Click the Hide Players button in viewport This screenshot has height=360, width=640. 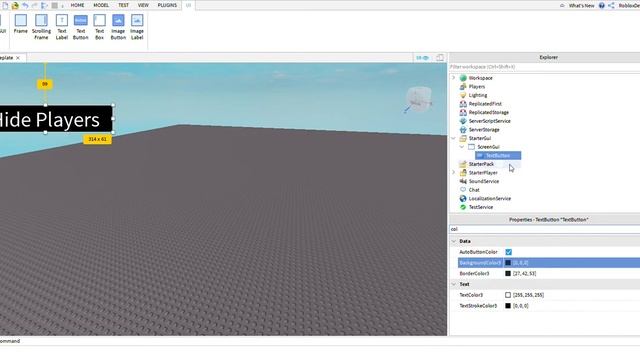click(x=56, y=119)
